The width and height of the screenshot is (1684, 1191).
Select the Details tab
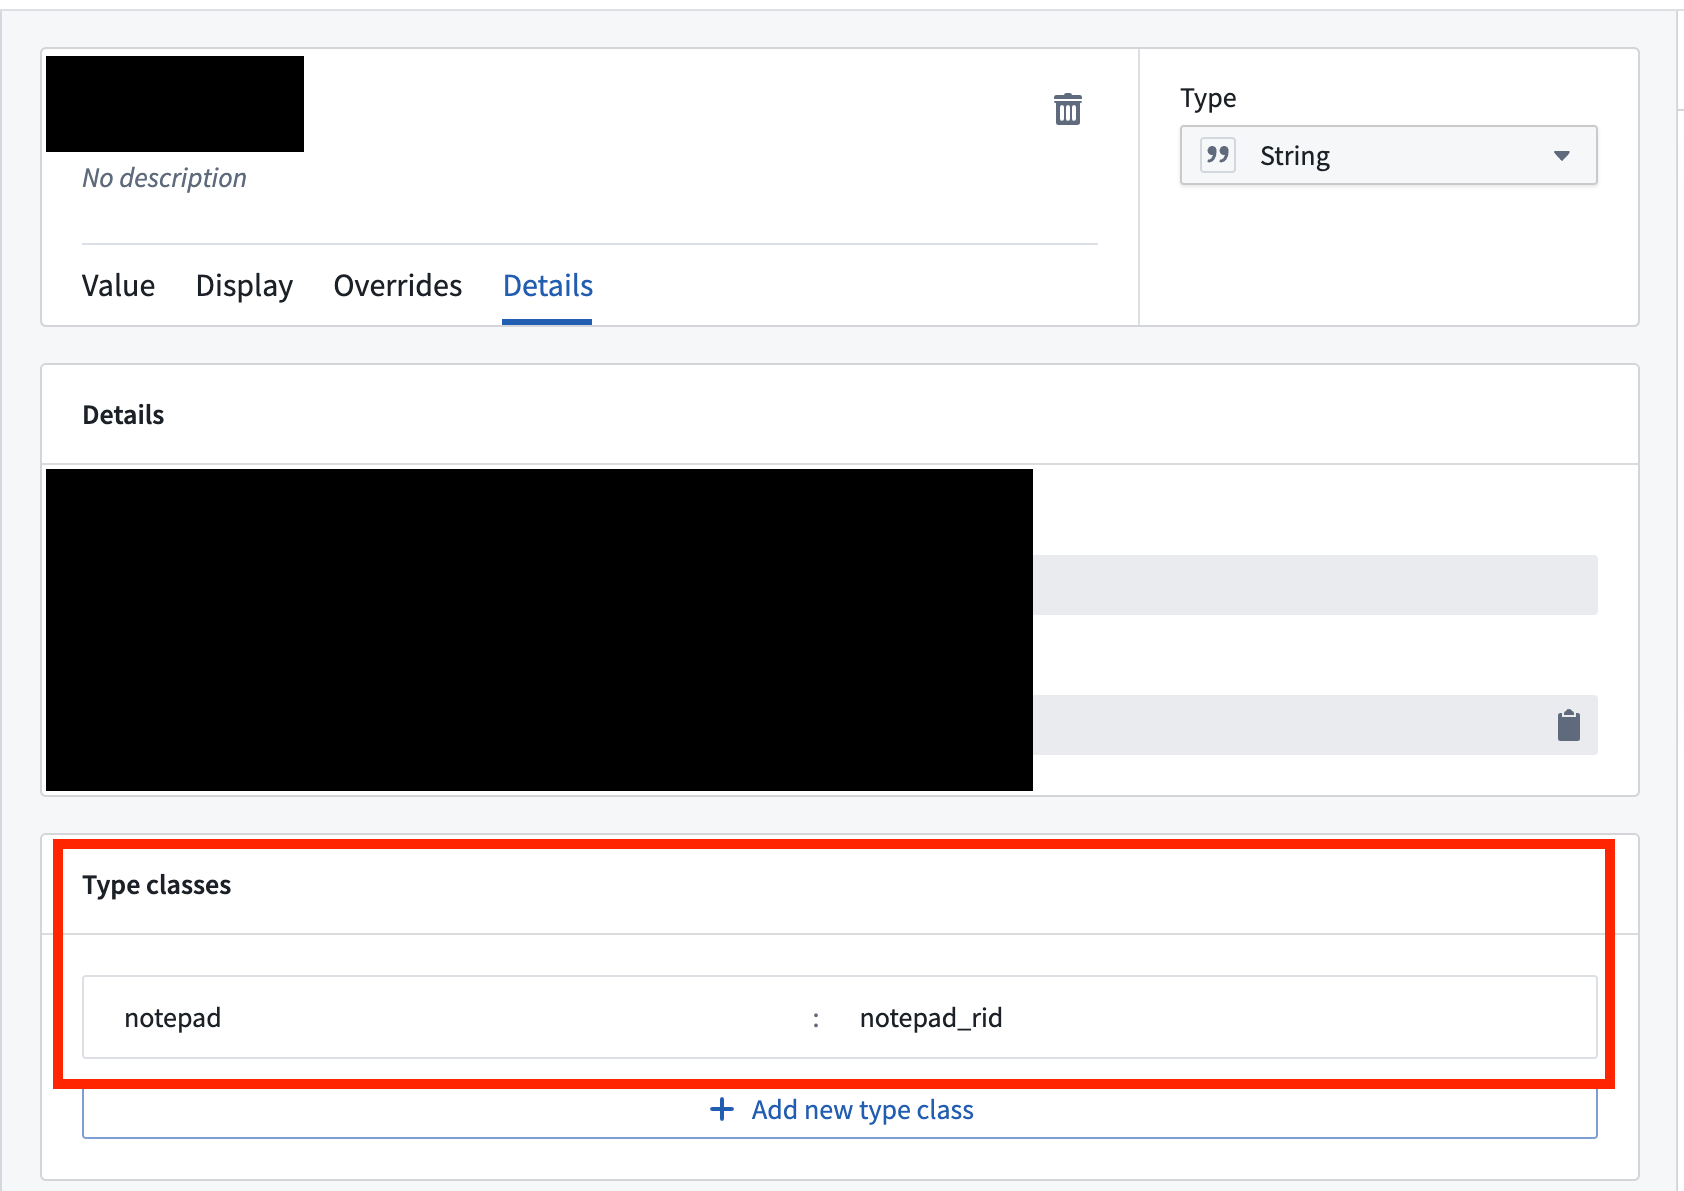pos(548,286)
